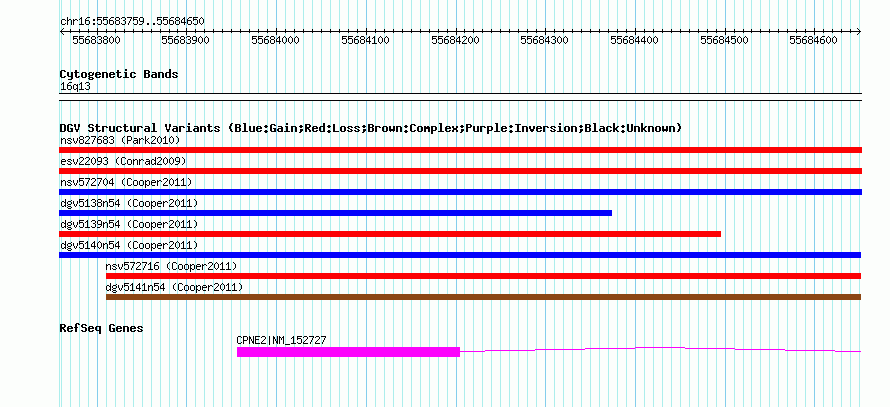Image resolution: width=890 pixels, height=407 pixels.
Task: Click the right arrowhead of the ruler
Action: click(859, 31)
